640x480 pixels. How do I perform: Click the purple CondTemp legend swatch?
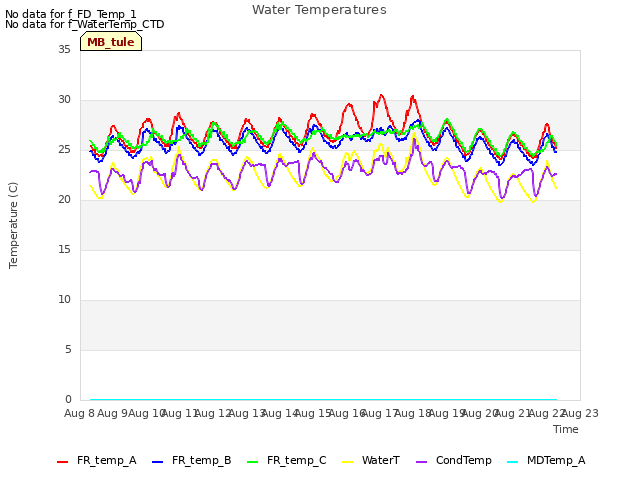[421, 462]
